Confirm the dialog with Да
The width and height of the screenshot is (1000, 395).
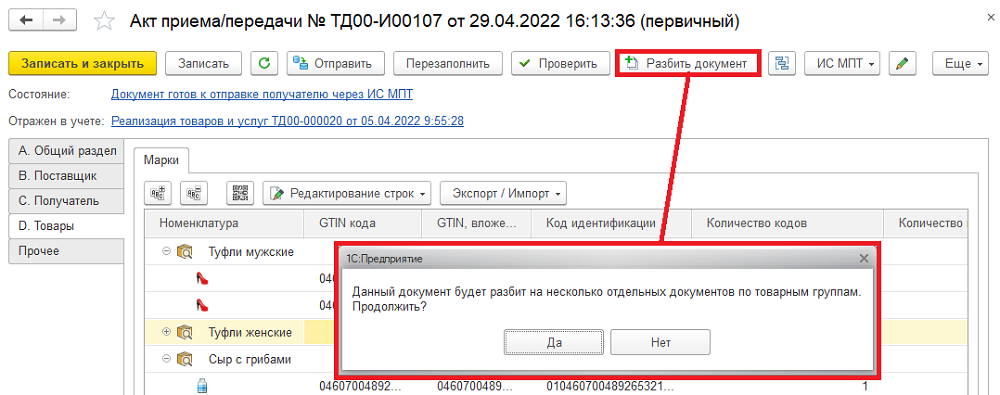[554, 342]
